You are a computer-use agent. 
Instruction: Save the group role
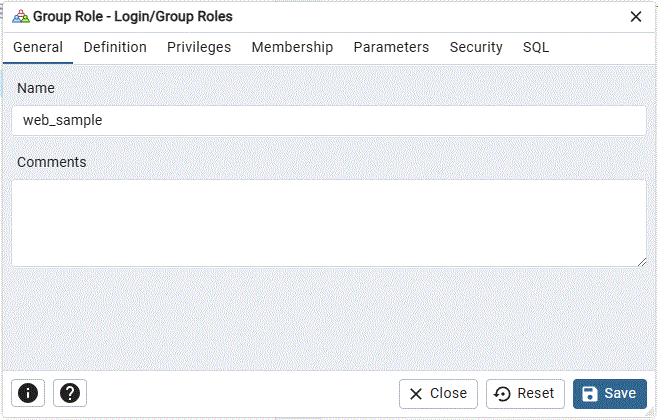pyautogui.click(x=609, y=393)
